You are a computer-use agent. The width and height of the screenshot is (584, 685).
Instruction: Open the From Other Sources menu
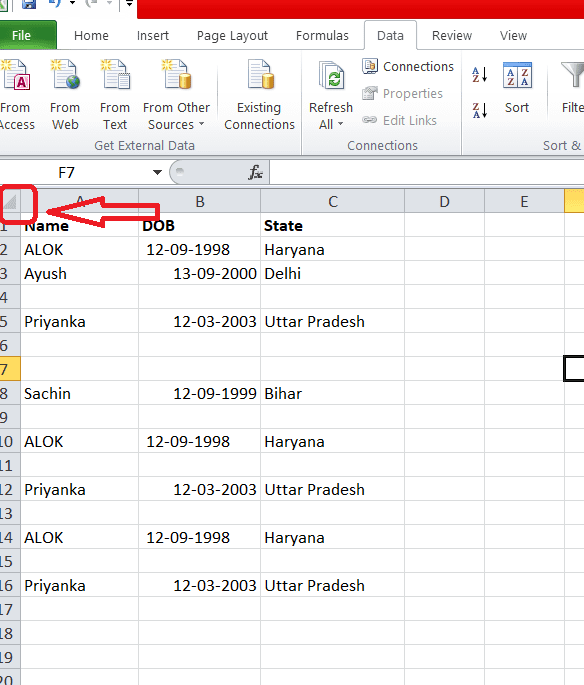pos(176,94)
